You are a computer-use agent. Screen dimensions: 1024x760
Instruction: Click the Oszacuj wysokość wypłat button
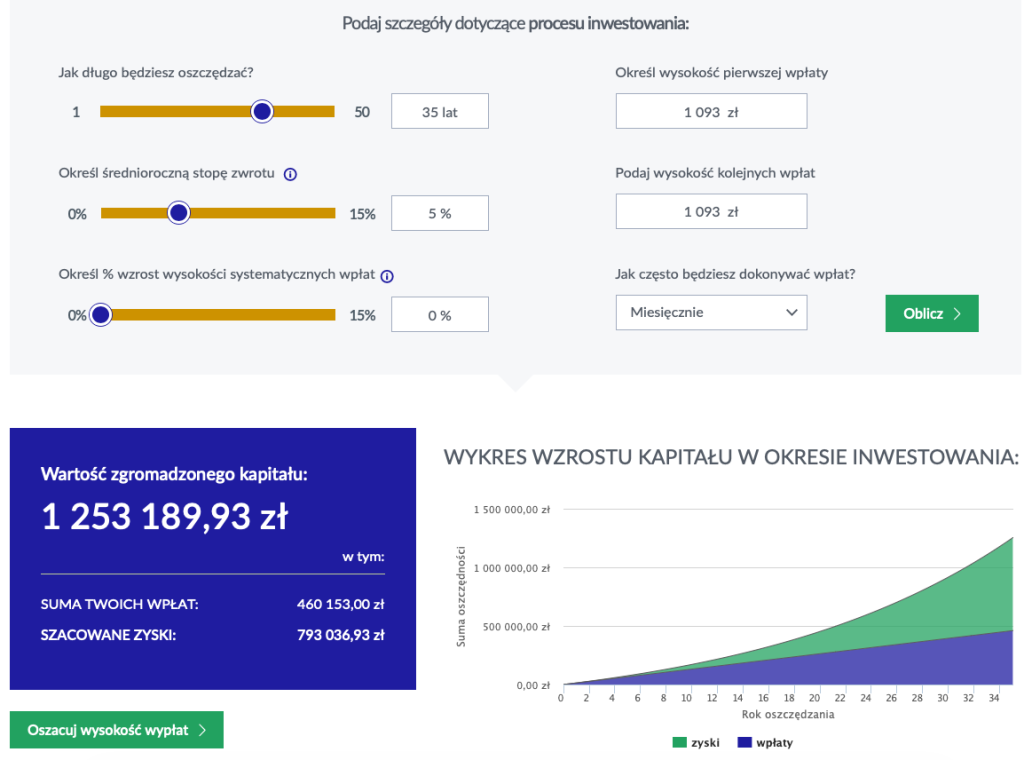coord(117,730)
